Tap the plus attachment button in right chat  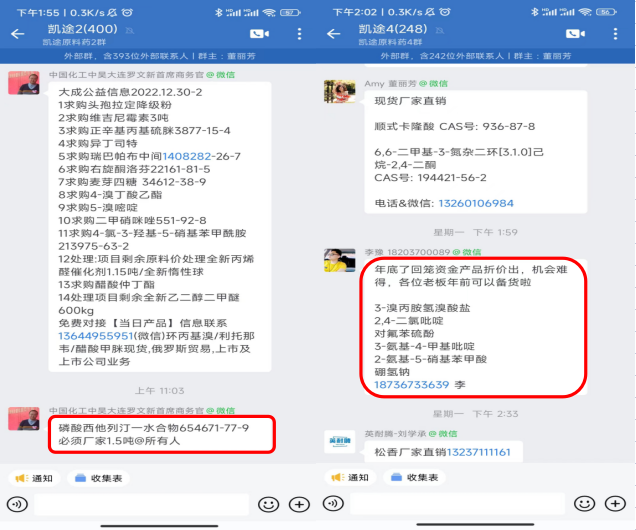tap(615, 504)
